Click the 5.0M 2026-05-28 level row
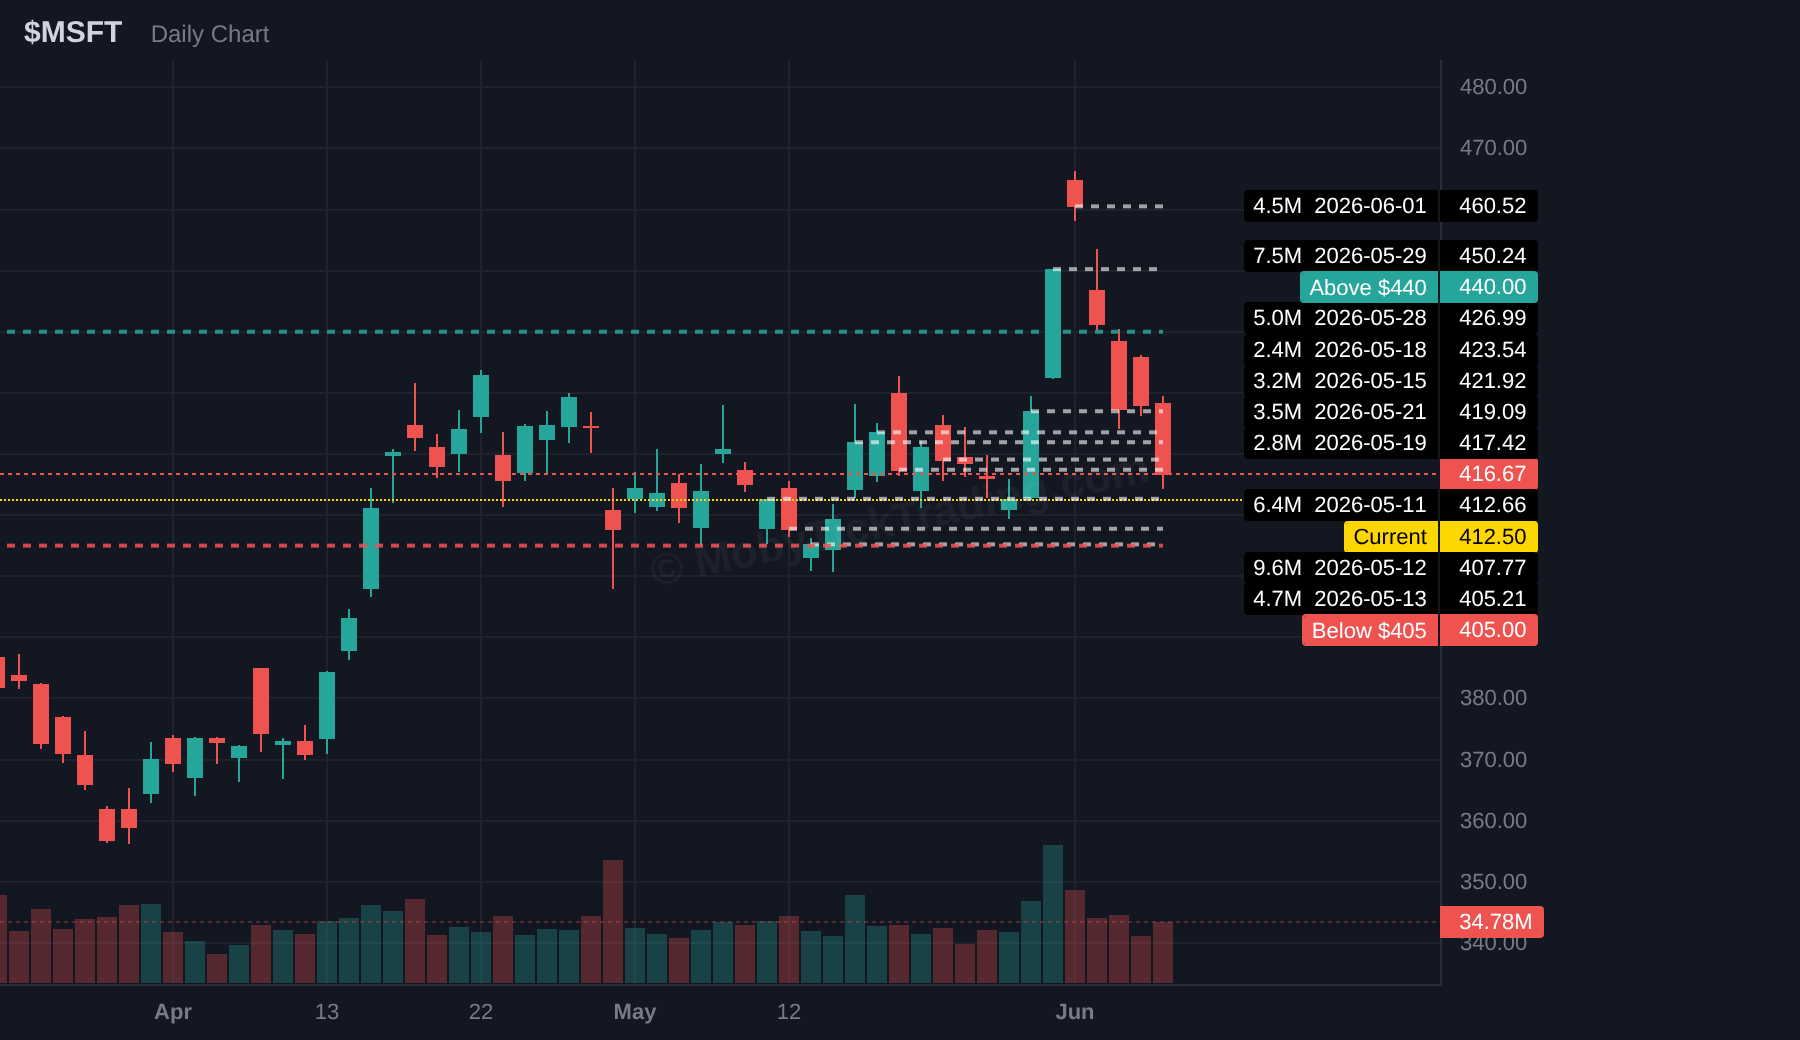 tap(1340, 318)
